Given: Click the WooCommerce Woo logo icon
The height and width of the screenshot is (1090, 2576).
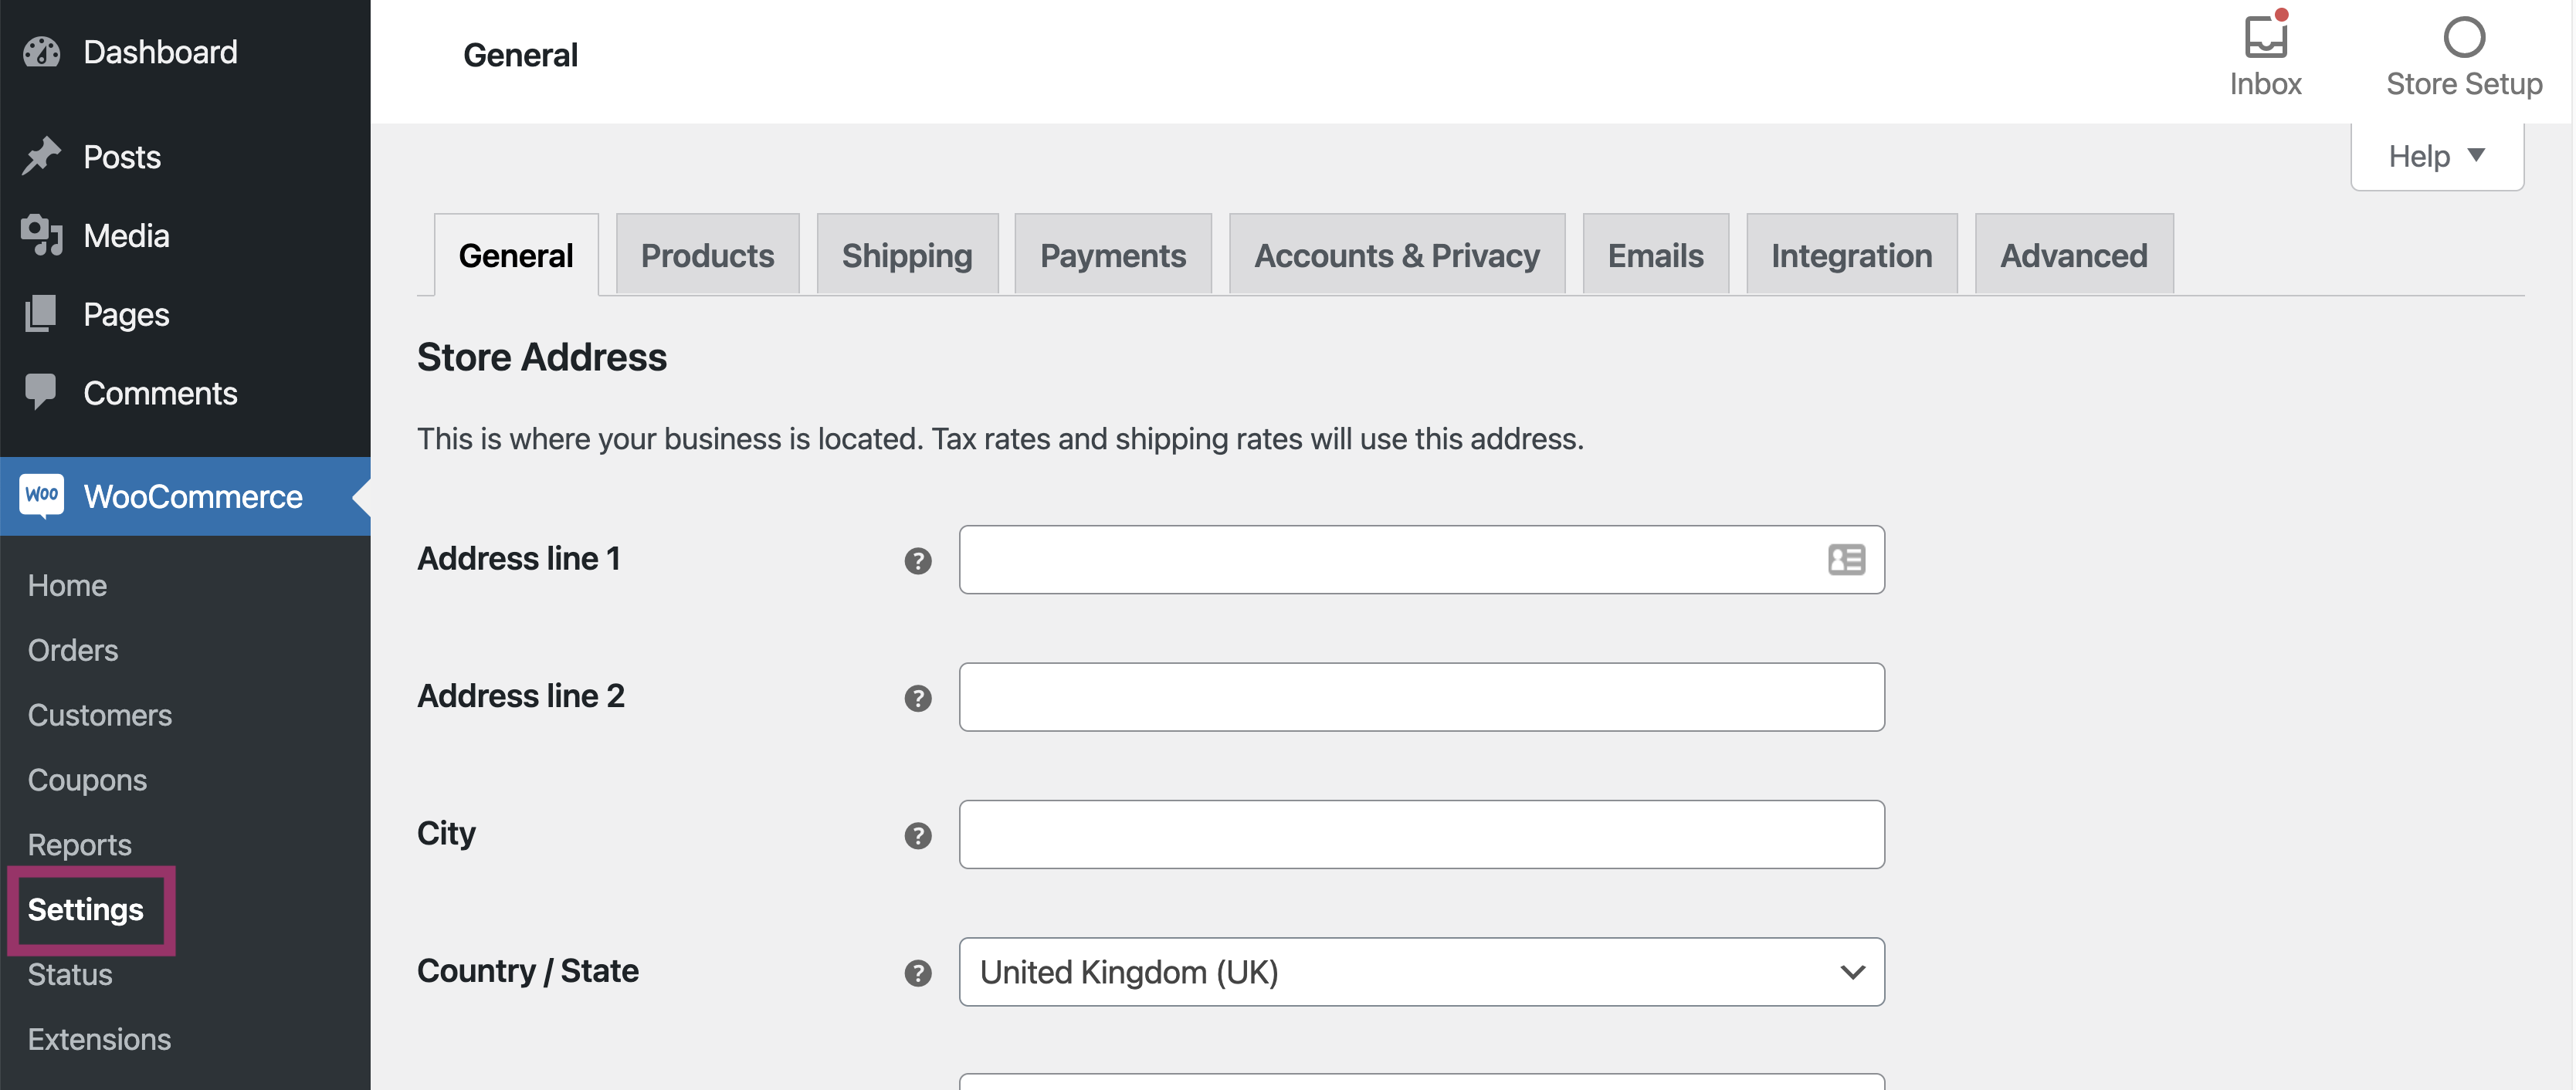Looking at the screenshot, I should point(42,496).
